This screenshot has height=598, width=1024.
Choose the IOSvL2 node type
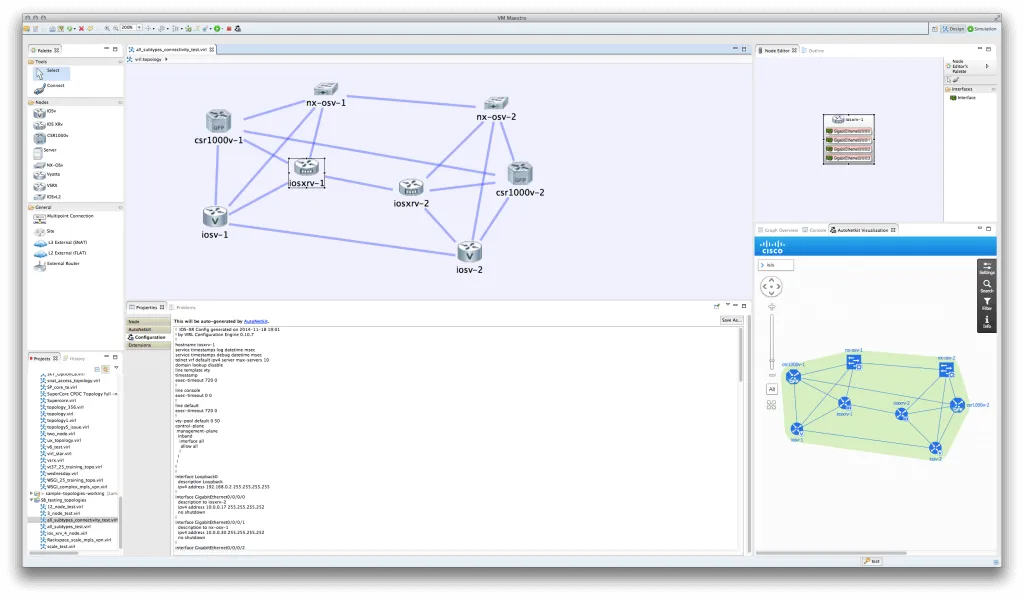pyautogui.click(x=47, y=197)
